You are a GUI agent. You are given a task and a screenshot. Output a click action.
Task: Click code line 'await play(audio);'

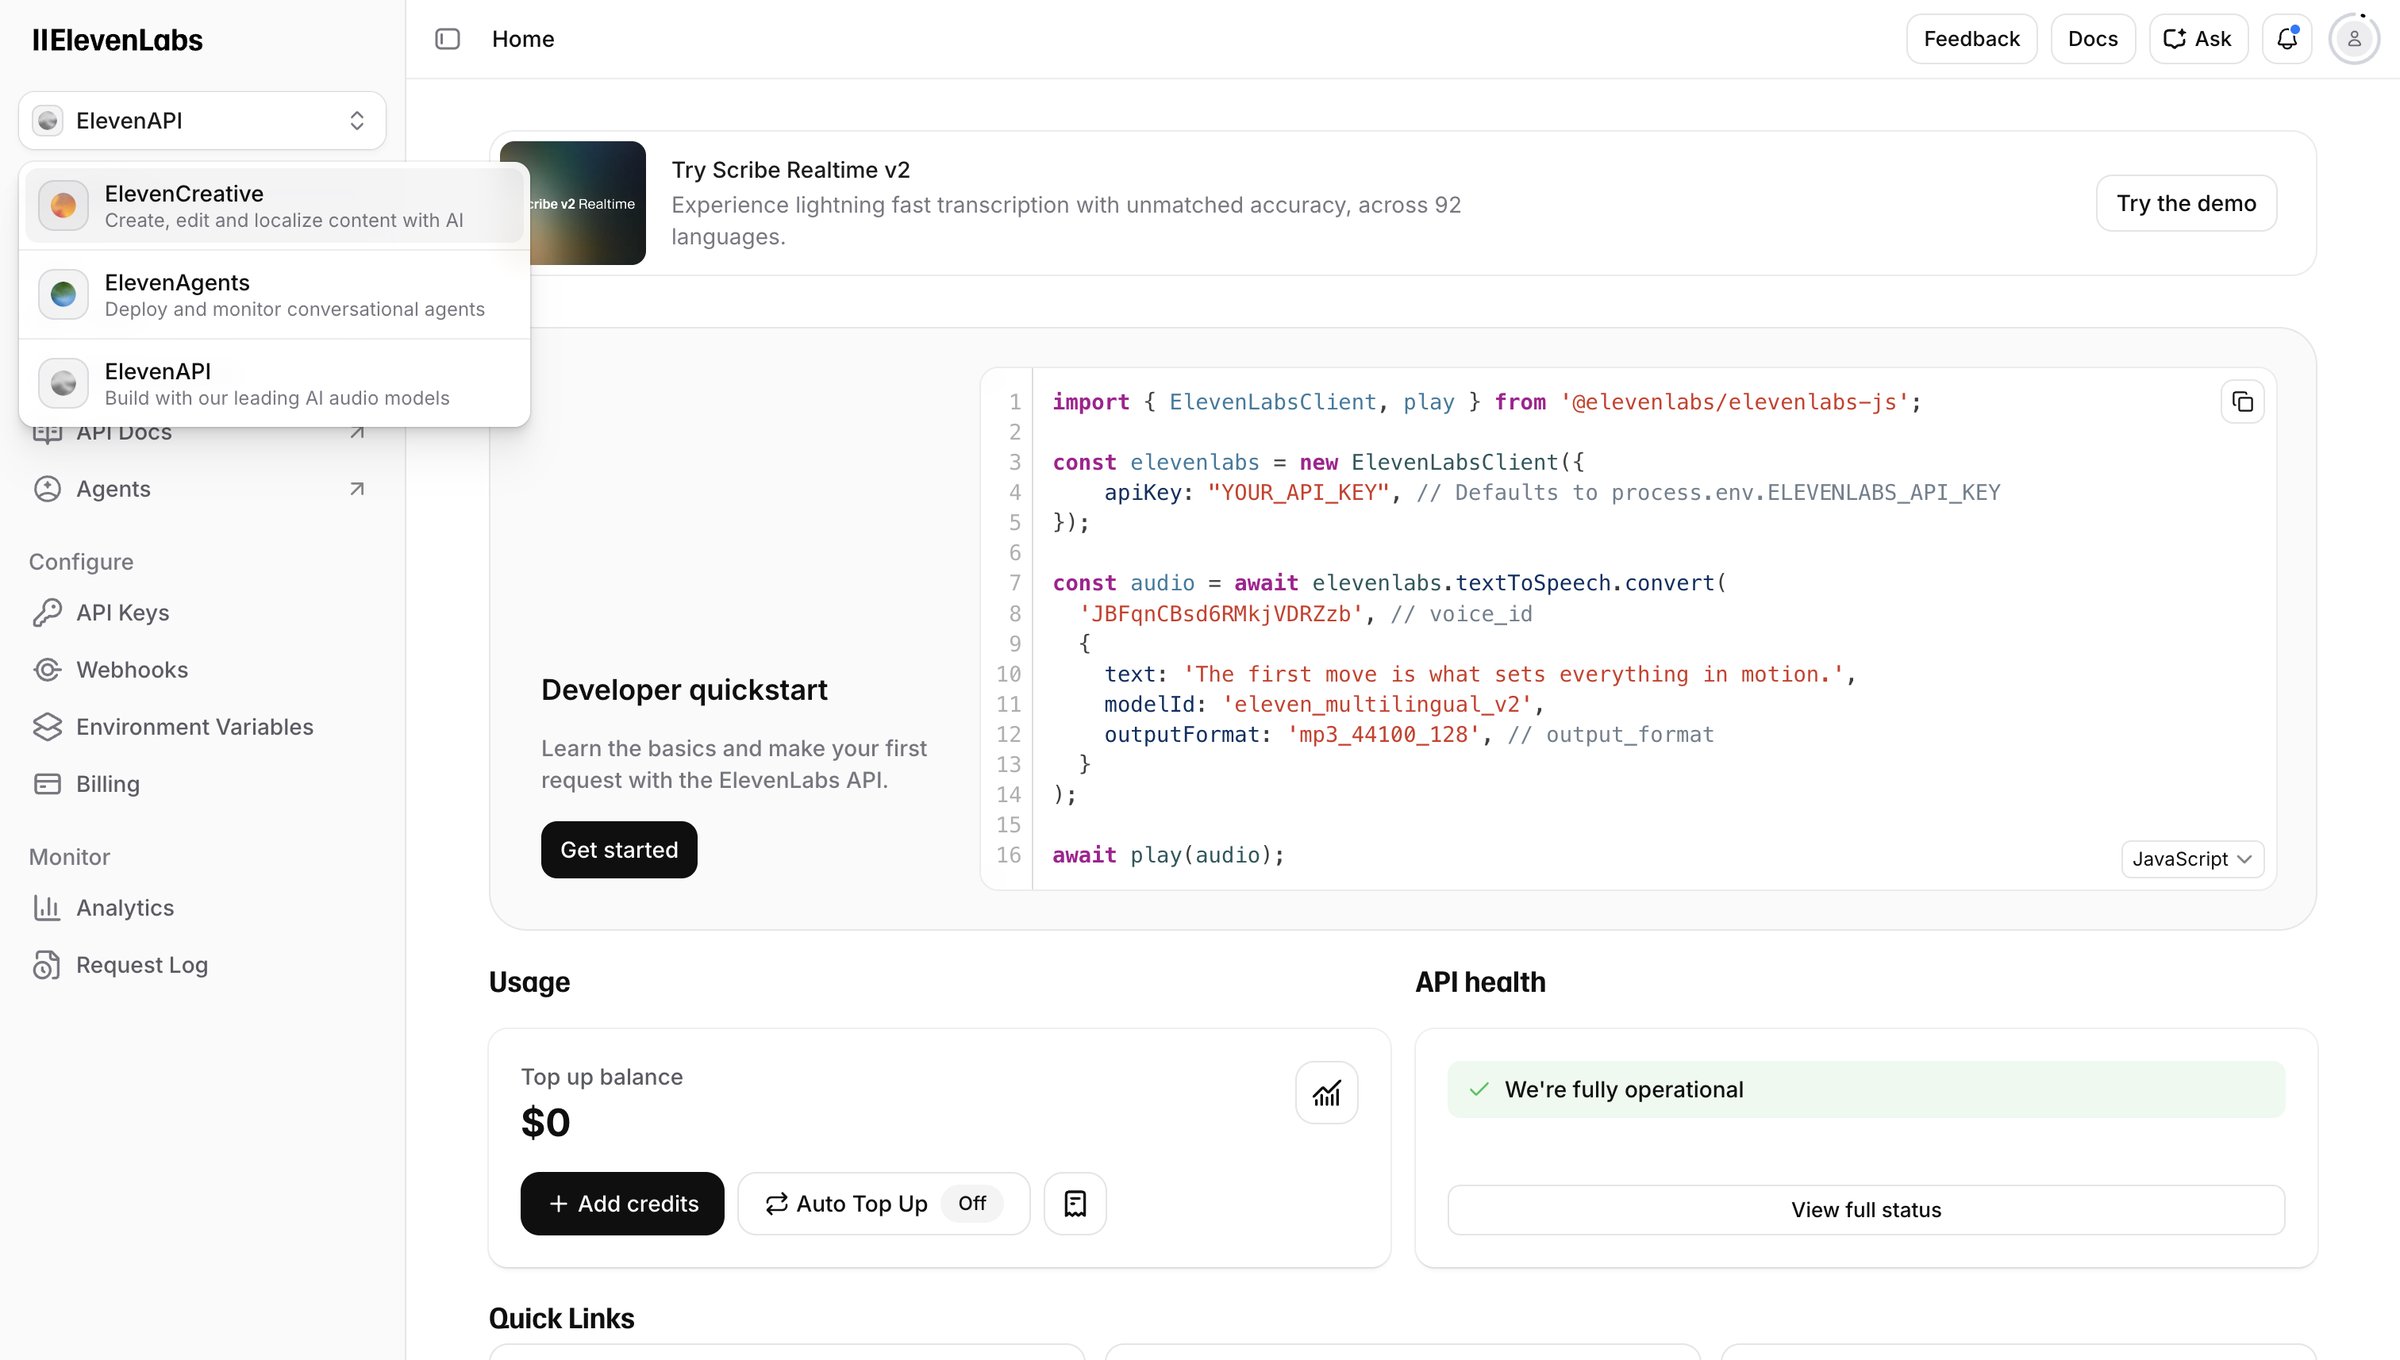(1168, 855)
